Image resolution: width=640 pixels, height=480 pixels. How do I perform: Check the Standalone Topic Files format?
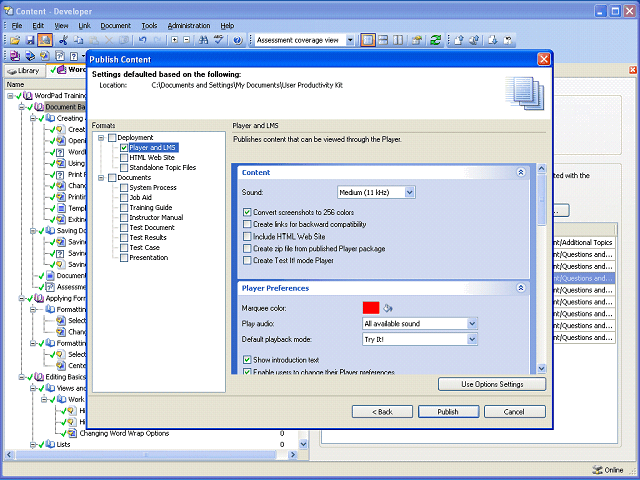(124, 168)
